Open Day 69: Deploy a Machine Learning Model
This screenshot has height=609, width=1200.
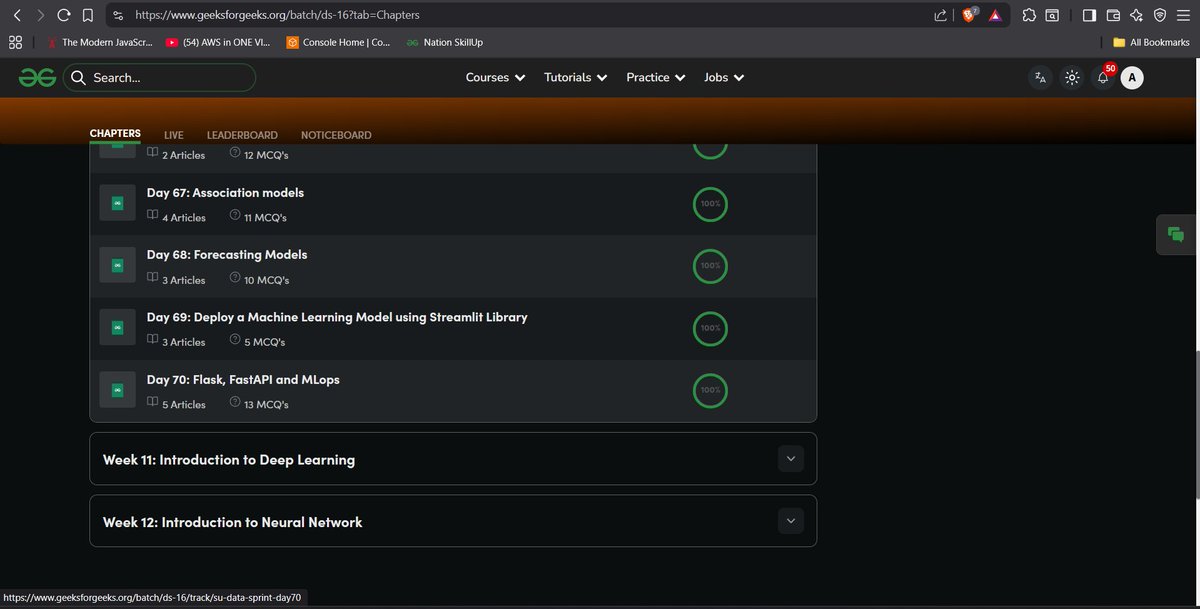[x=337, y=317]
